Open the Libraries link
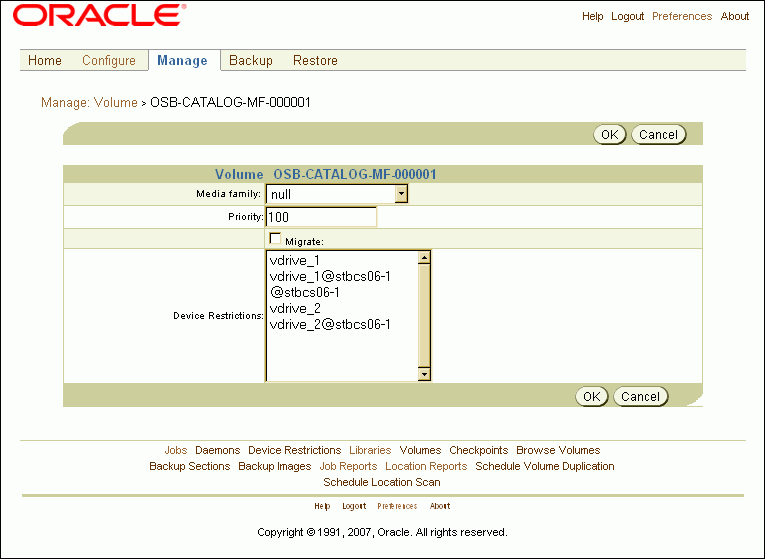The width and height of the screenshot is (765, 559). coord(370,450)
